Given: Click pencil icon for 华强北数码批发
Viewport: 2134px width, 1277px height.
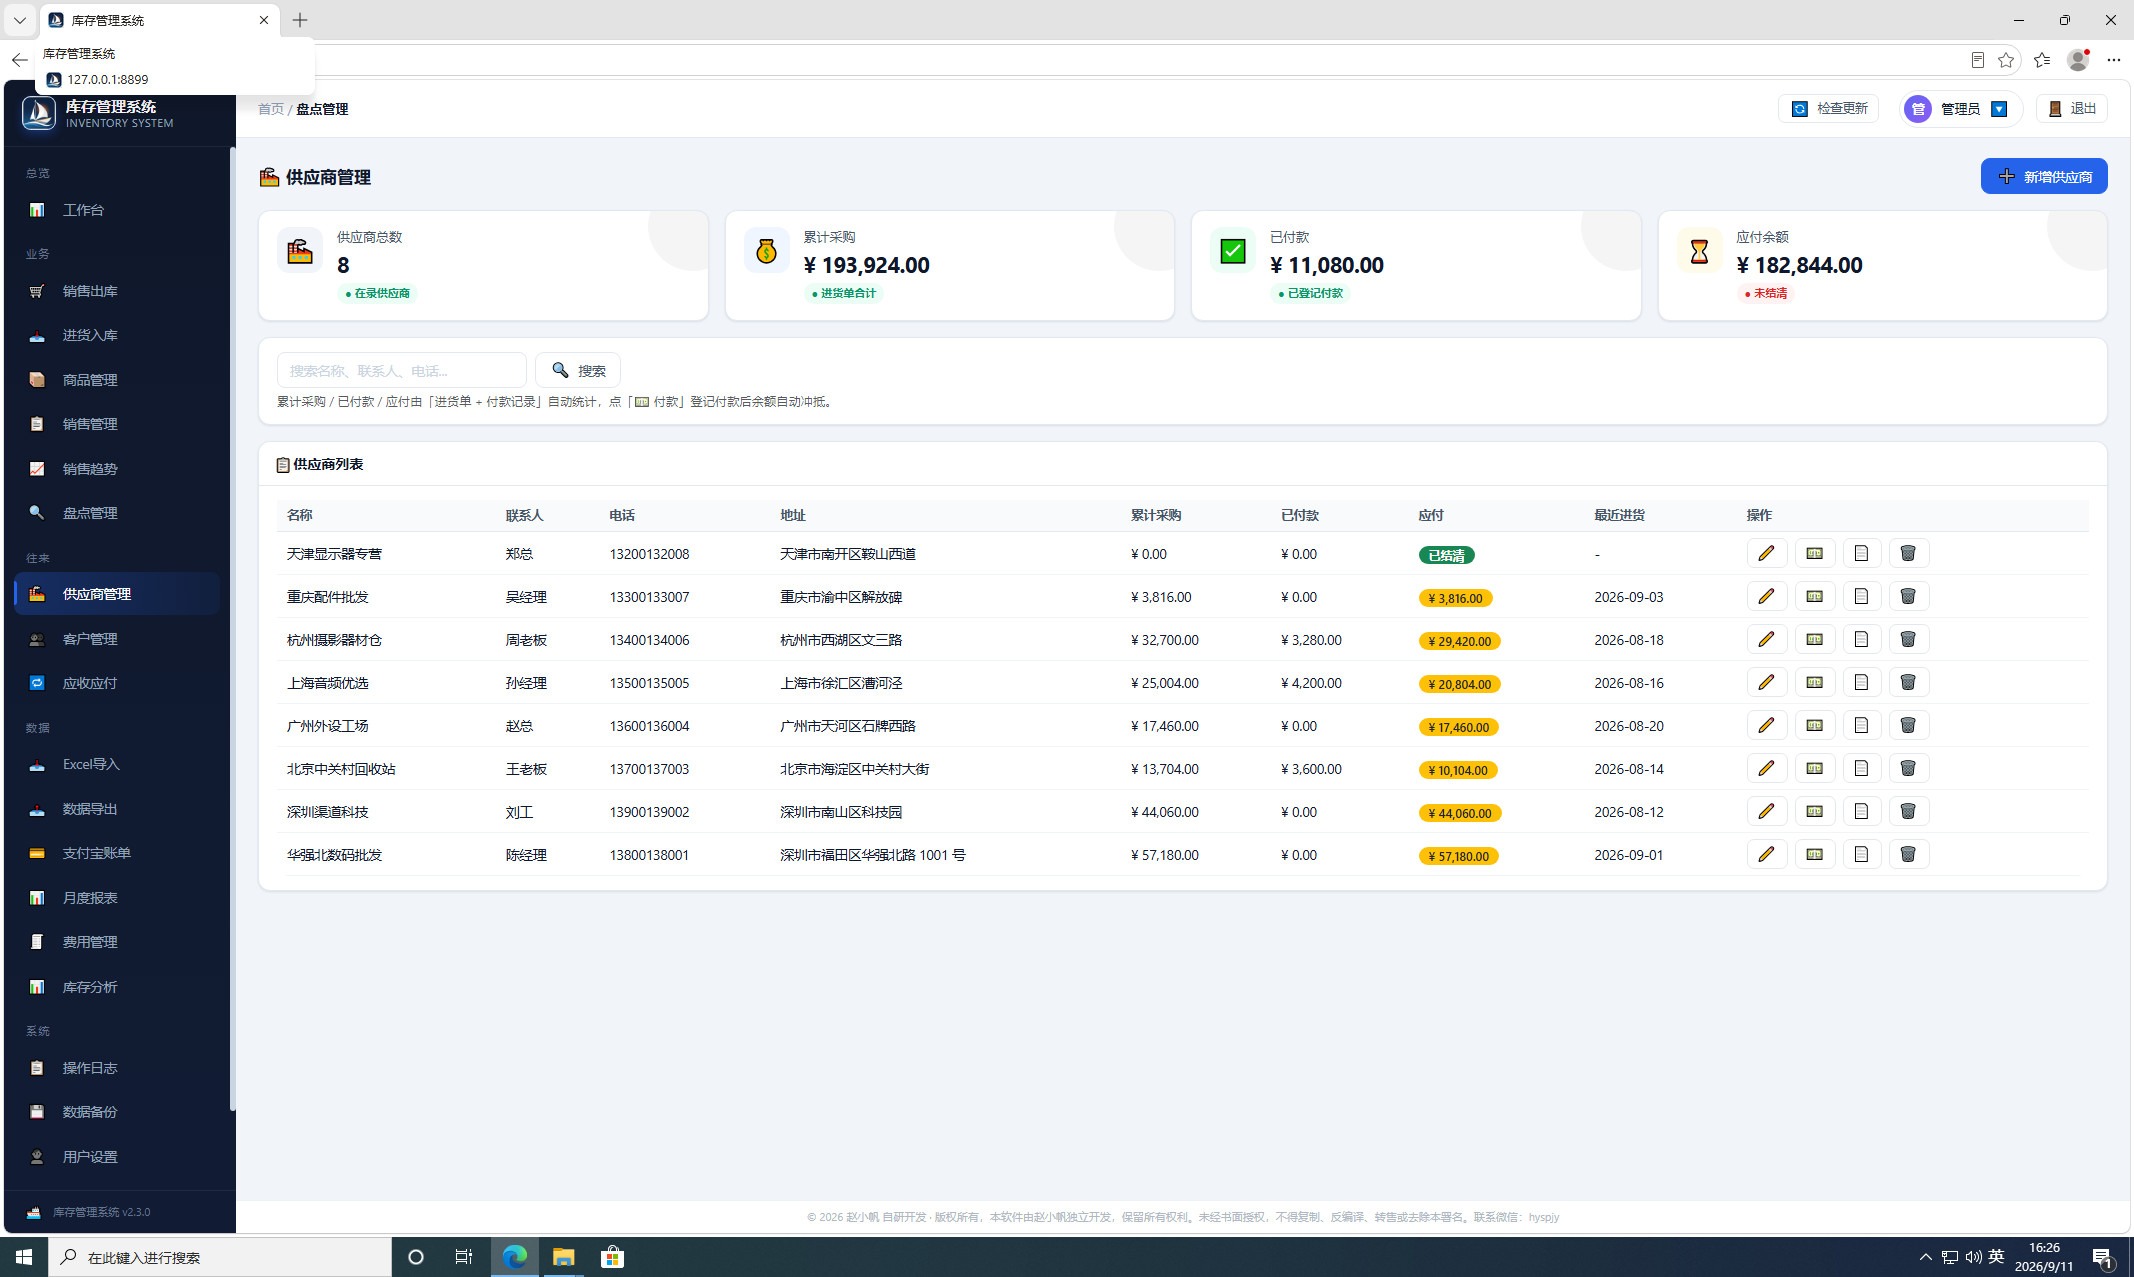Looking at the screenshot, I should coord(1767,854).
